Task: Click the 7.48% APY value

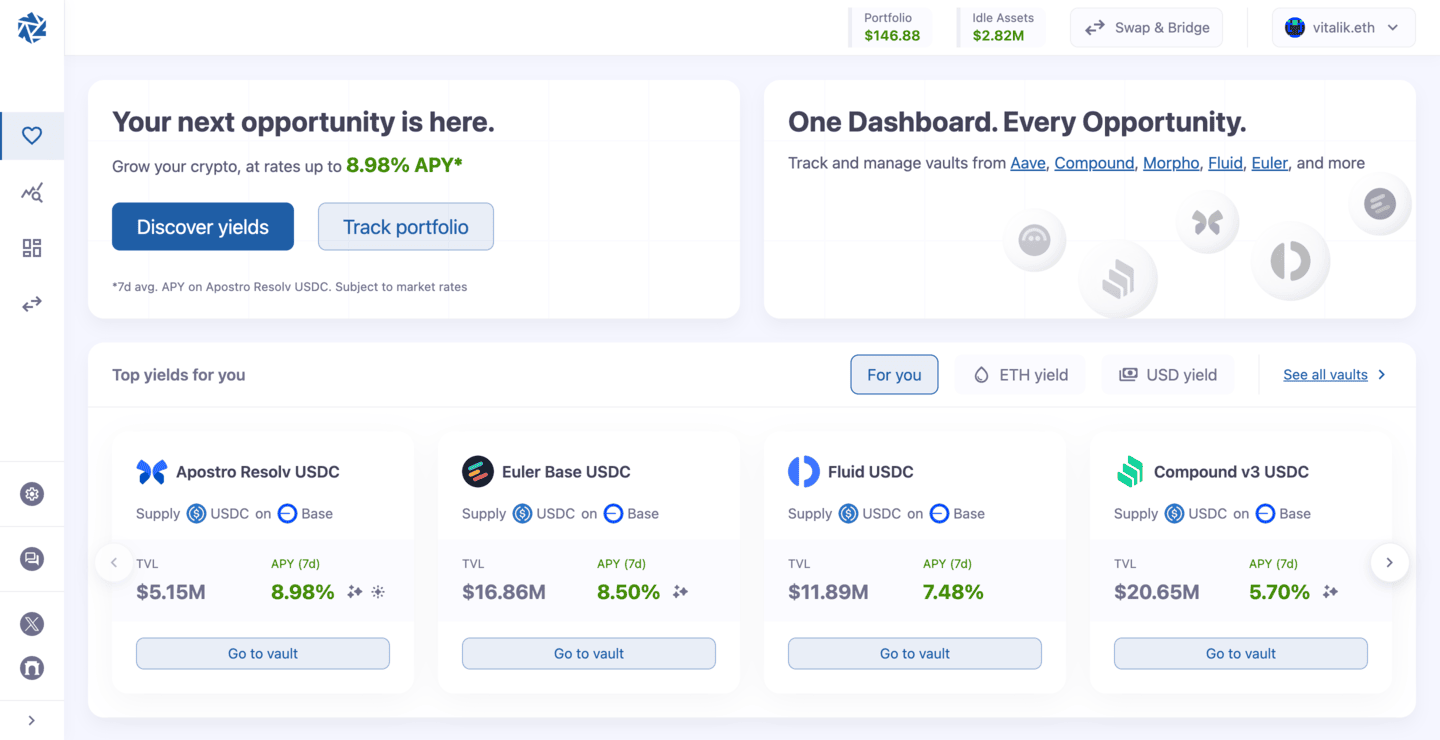Action: point(953,592)
